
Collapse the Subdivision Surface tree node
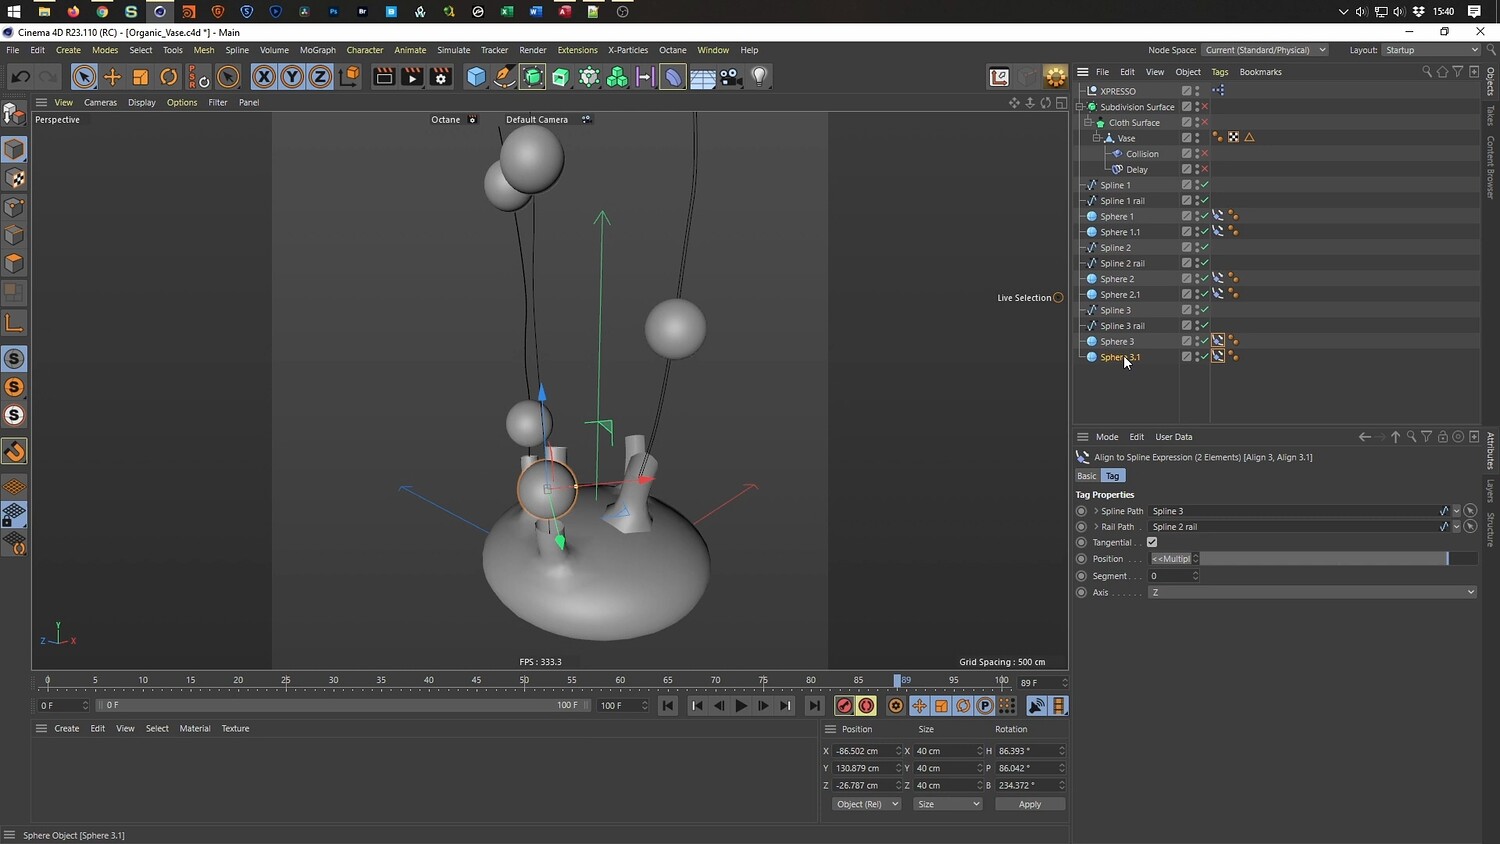tap(1080, 107)
